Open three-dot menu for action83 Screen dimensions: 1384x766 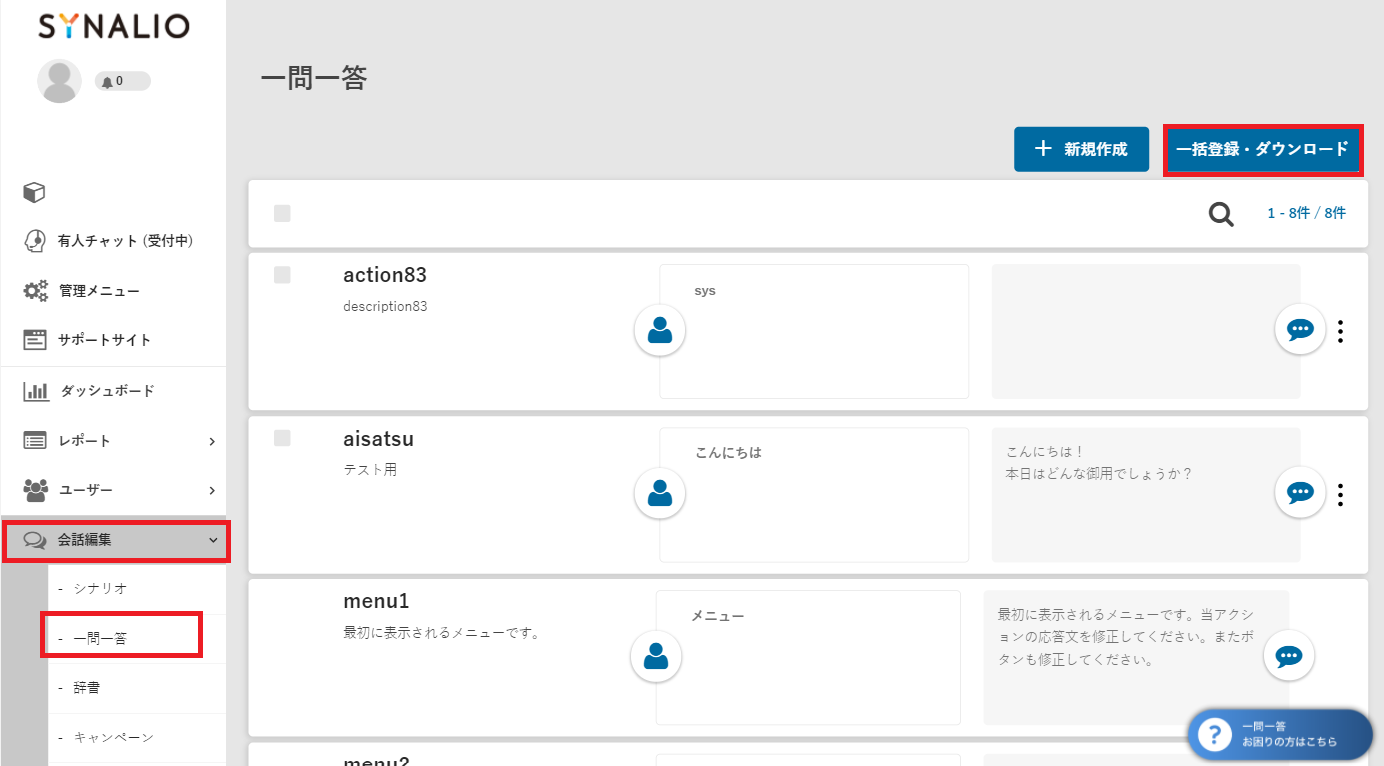point(1340,331)
